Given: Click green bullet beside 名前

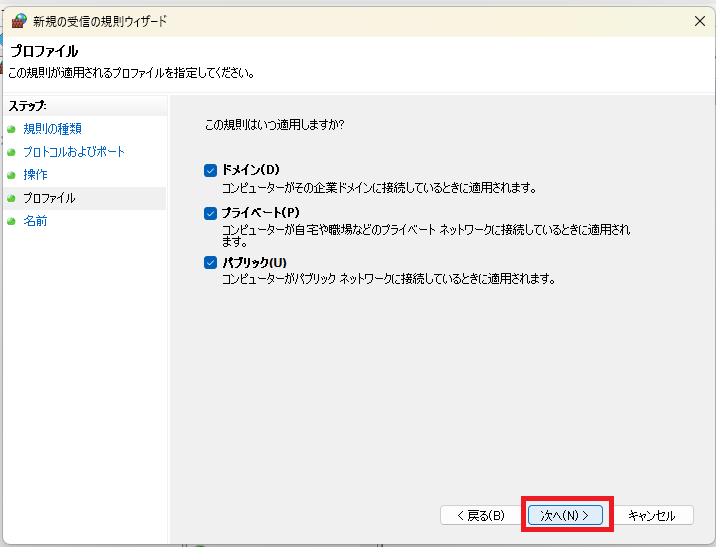Looking at the screenshot, I should [11, 221].
